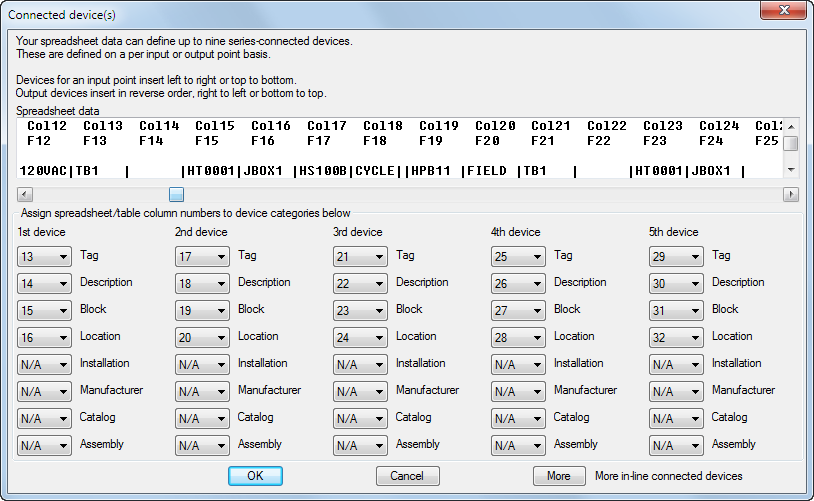Open the 5th device Block dropdown
Image resolution: width=814 pixels, height=501 pixels.
(676, 310)
